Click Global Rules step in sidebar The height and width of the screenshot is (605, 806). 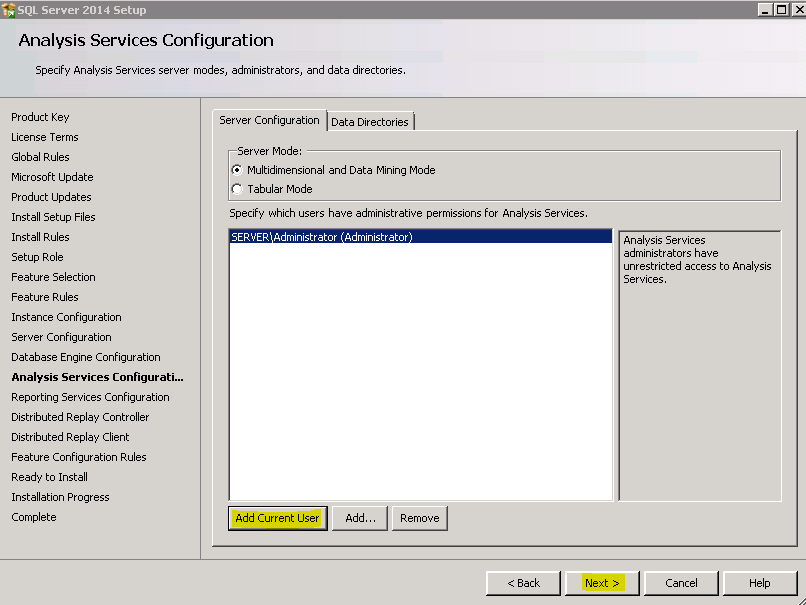40,157
